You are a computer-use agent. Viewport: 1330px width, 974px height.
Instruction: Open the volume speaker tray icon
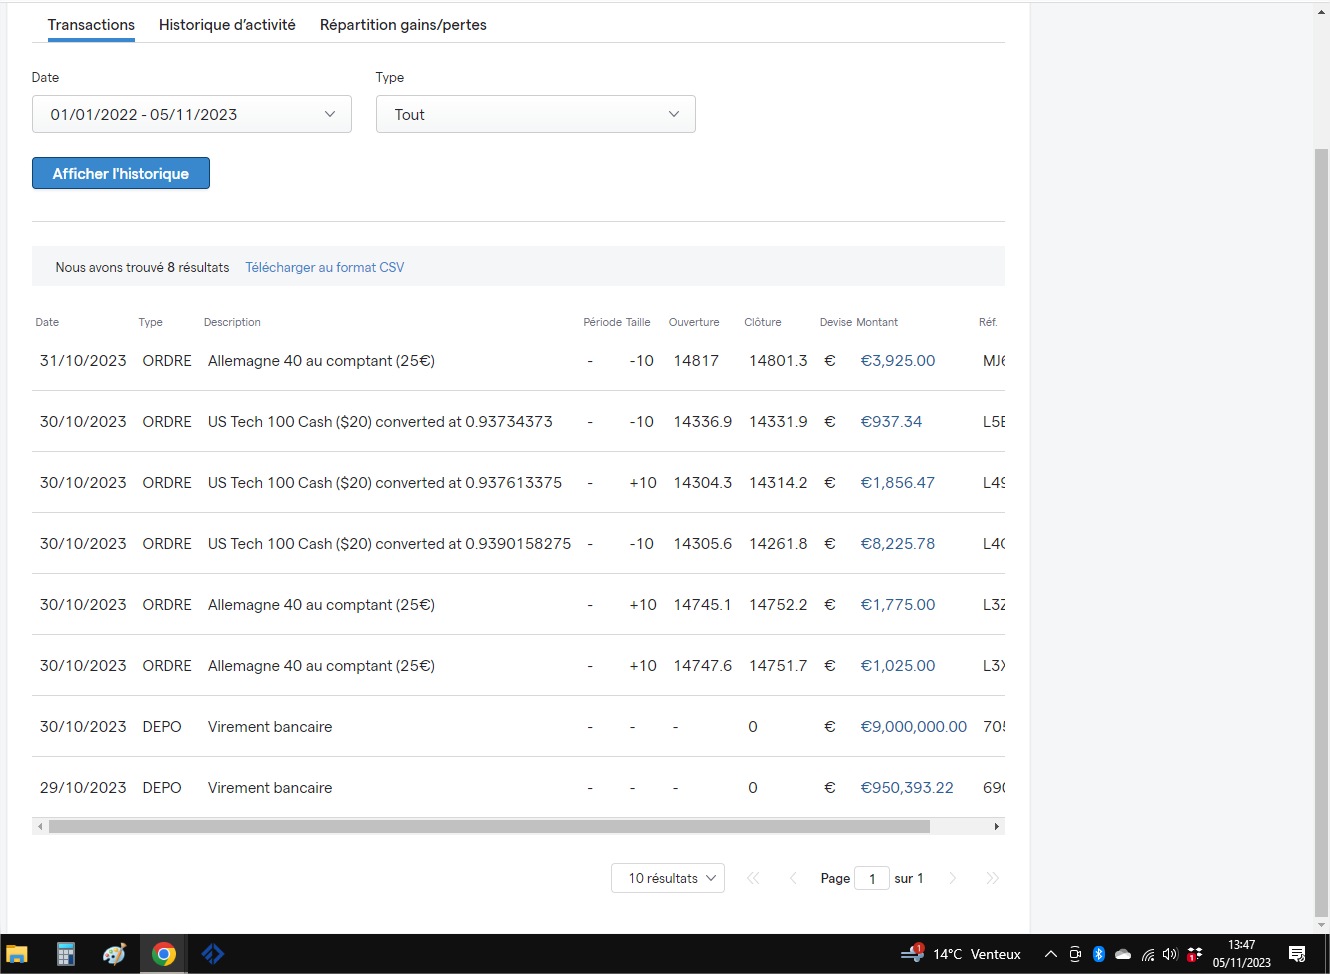click(x=1170, y=954)
